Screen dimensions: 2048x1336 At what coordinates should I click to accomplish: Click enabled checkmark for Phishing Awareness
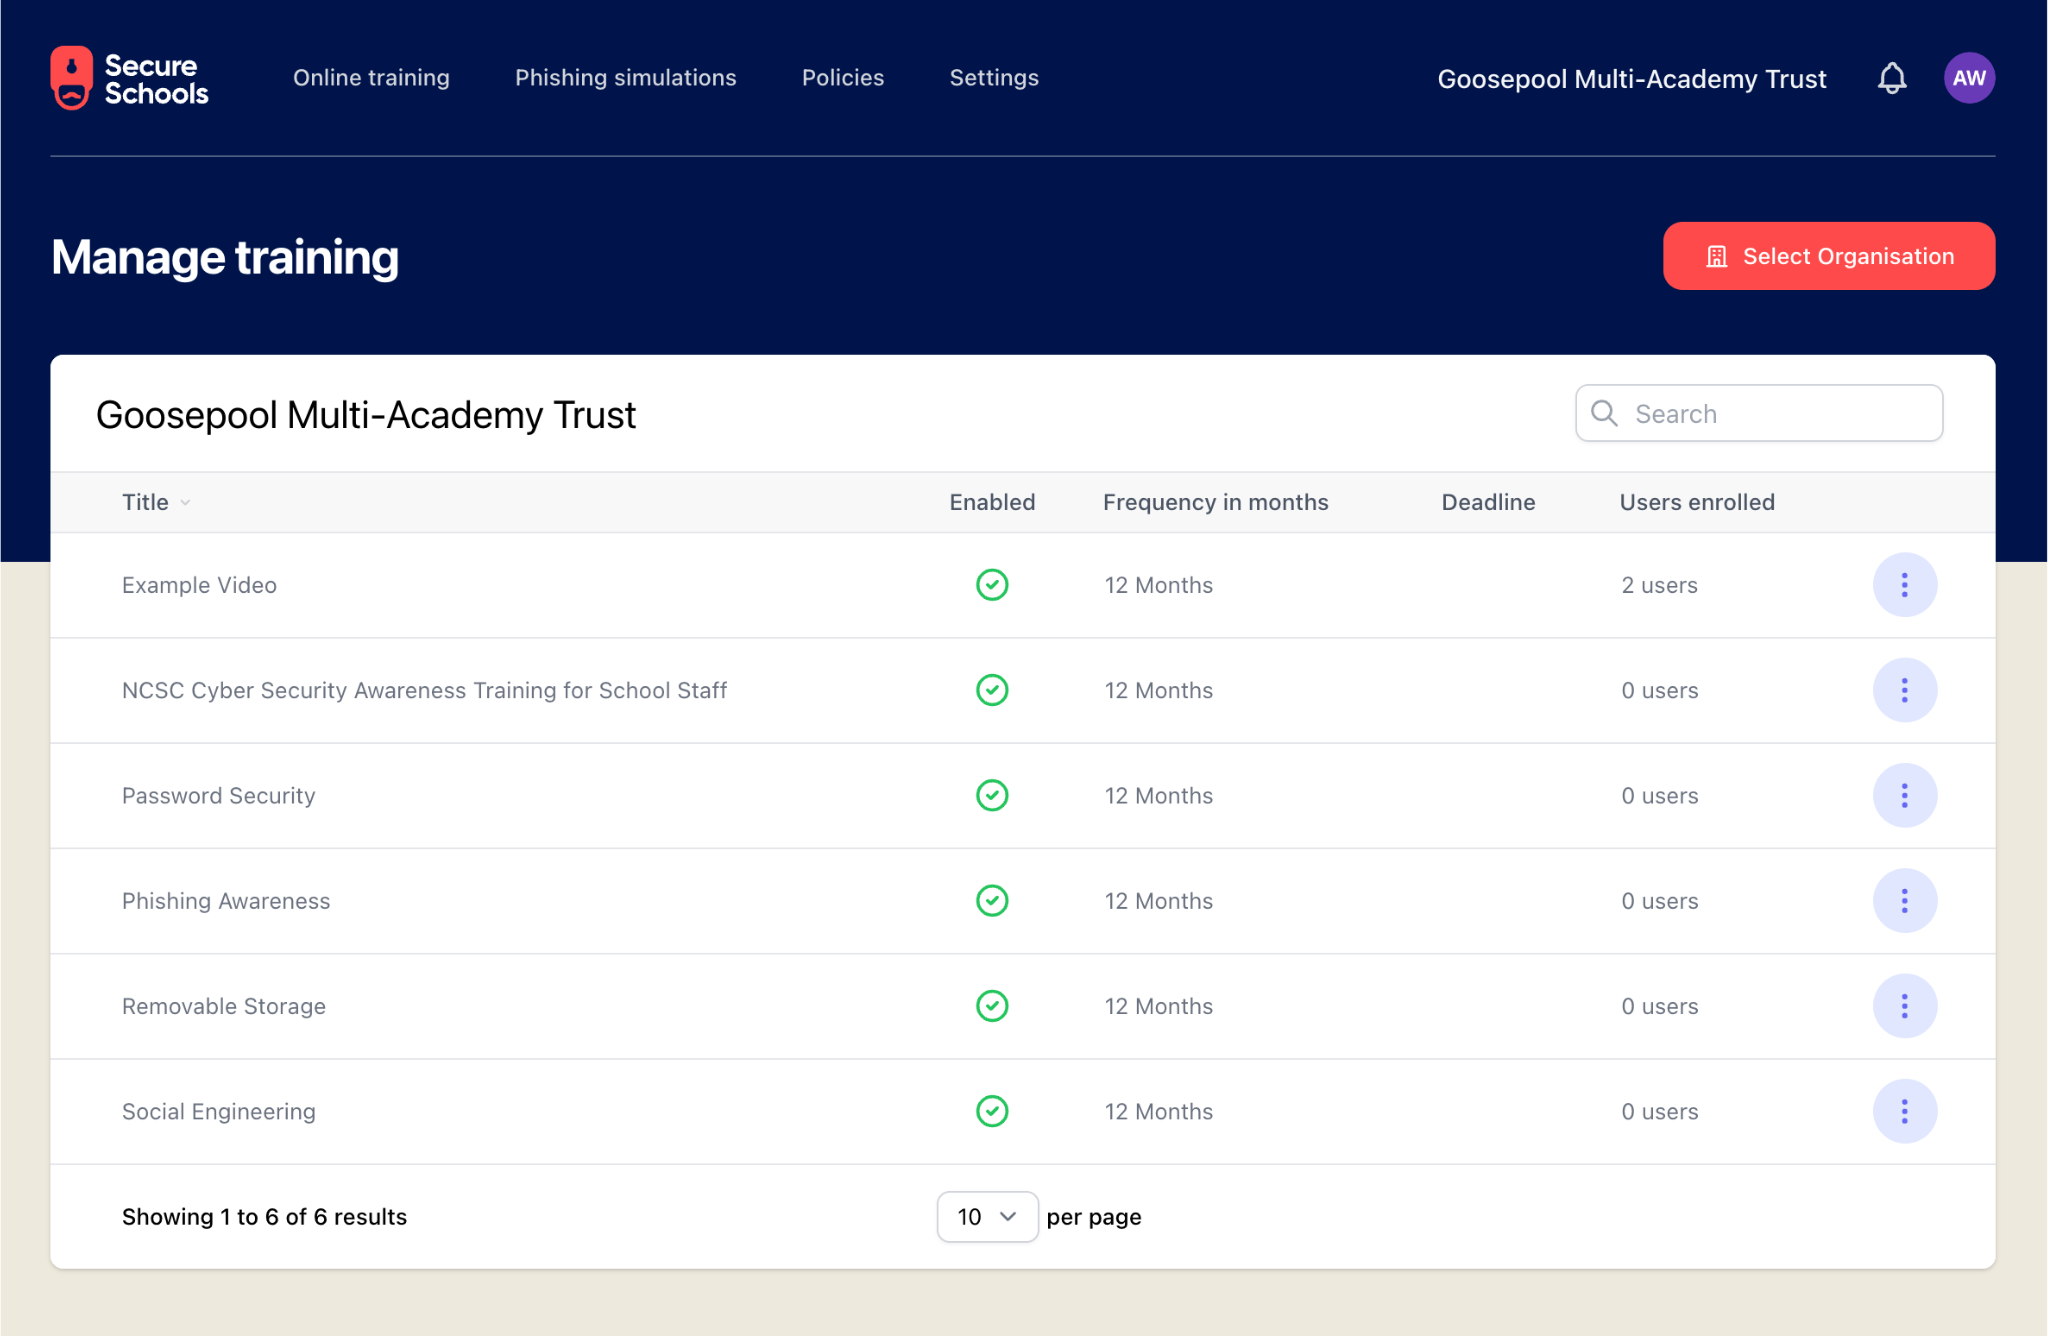point(992,901)
